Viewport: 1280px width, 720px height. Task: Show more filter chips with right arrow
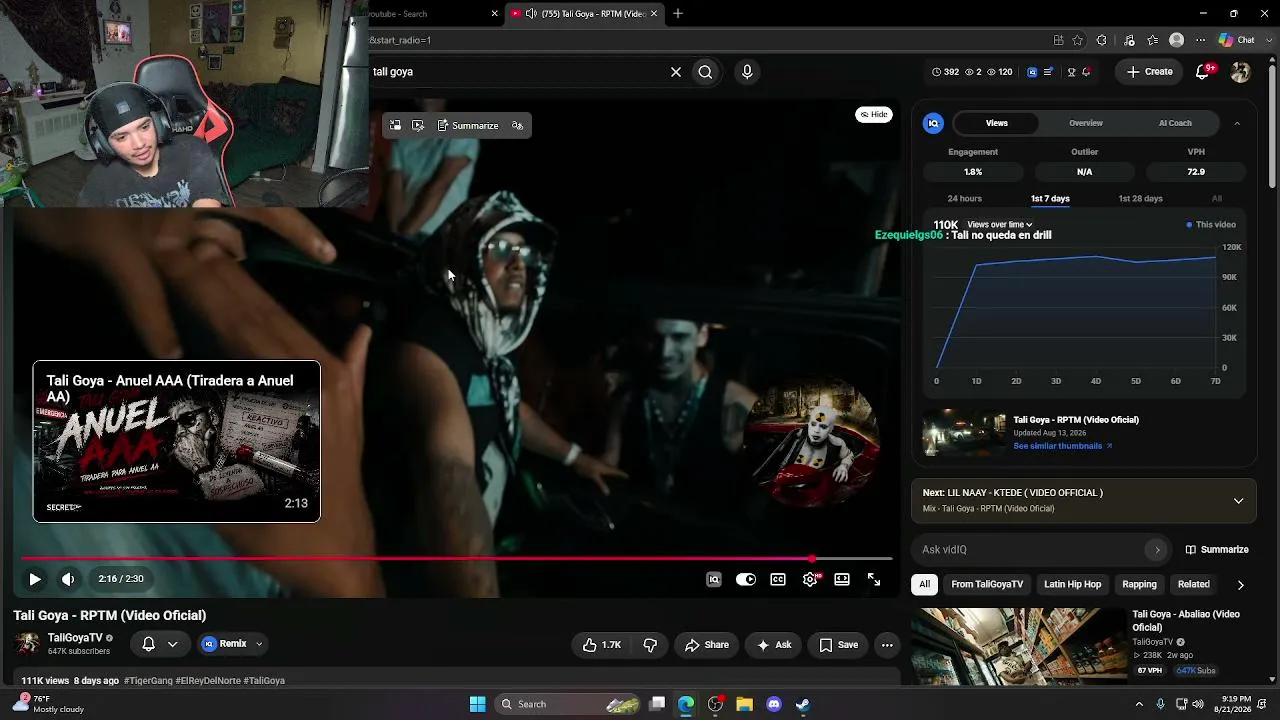[1240, 585]
